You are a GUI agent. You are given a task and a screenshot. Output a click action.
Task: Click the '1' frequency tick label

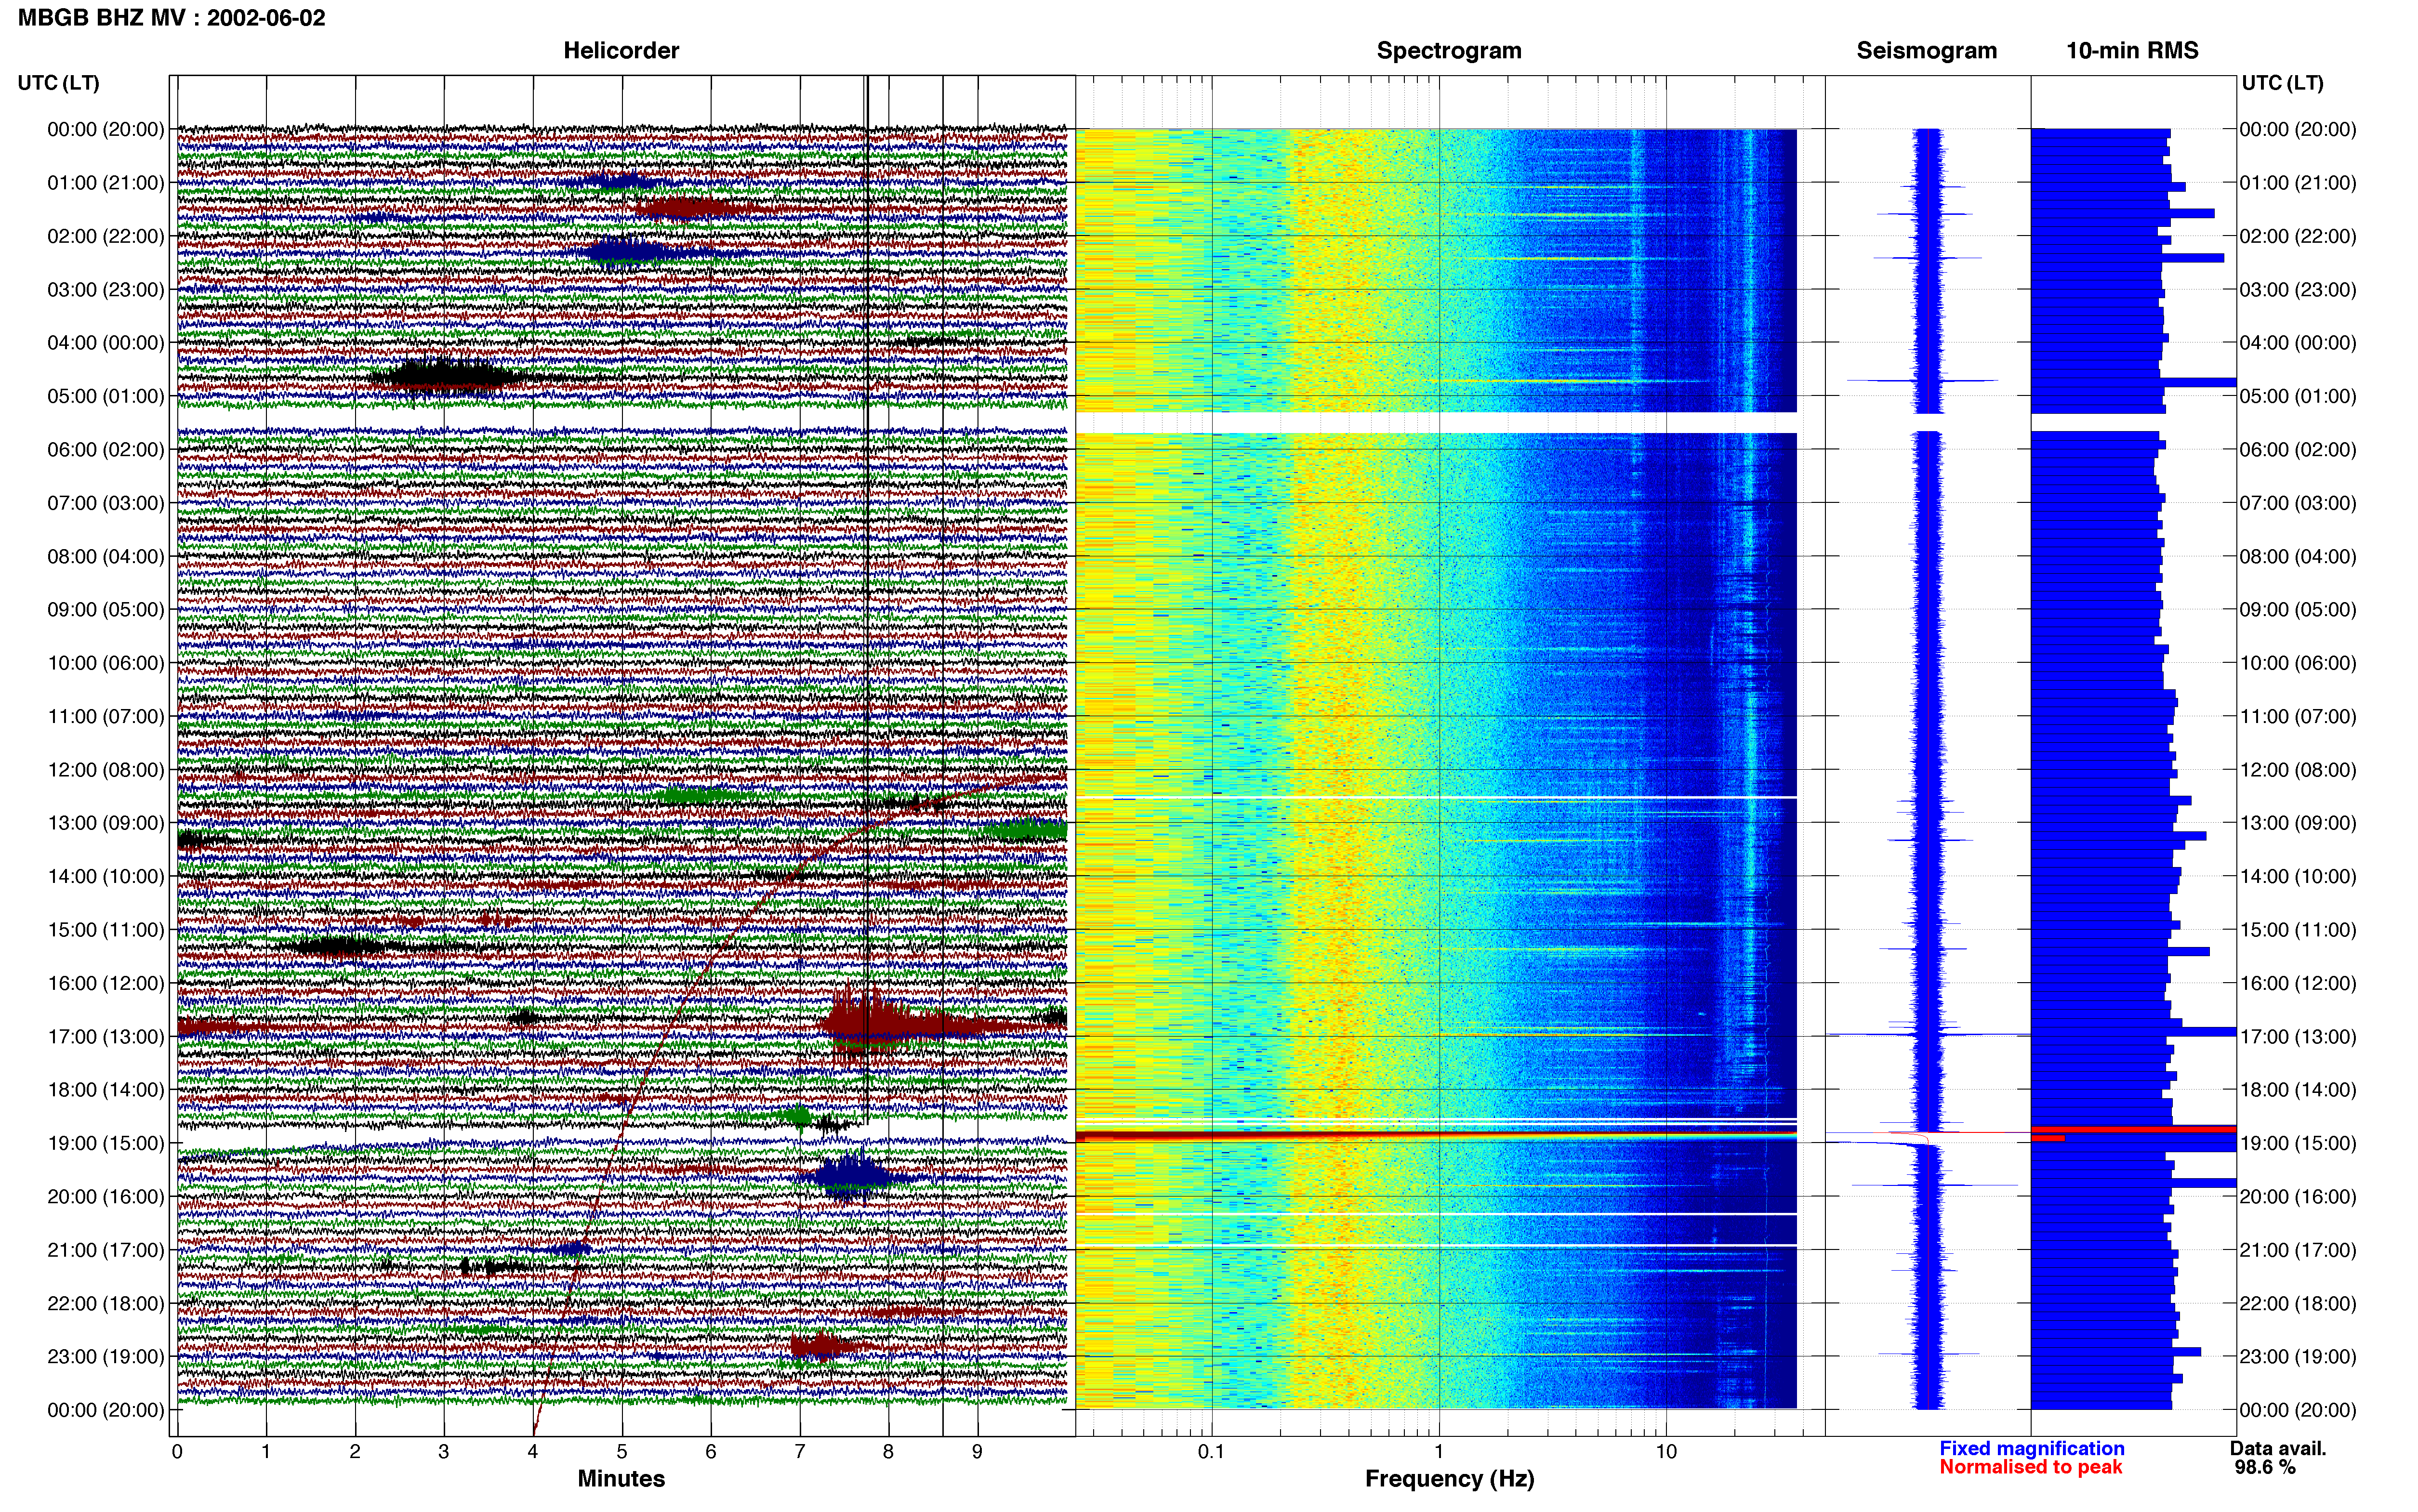pos(1439,1452)
